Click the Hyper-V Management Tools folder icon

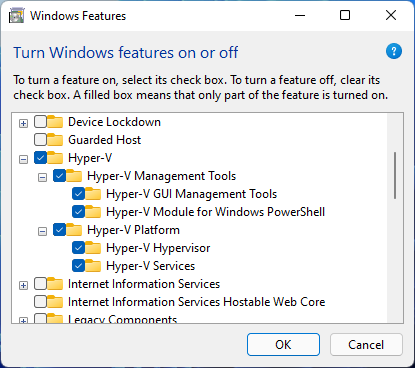coord(74,176)
